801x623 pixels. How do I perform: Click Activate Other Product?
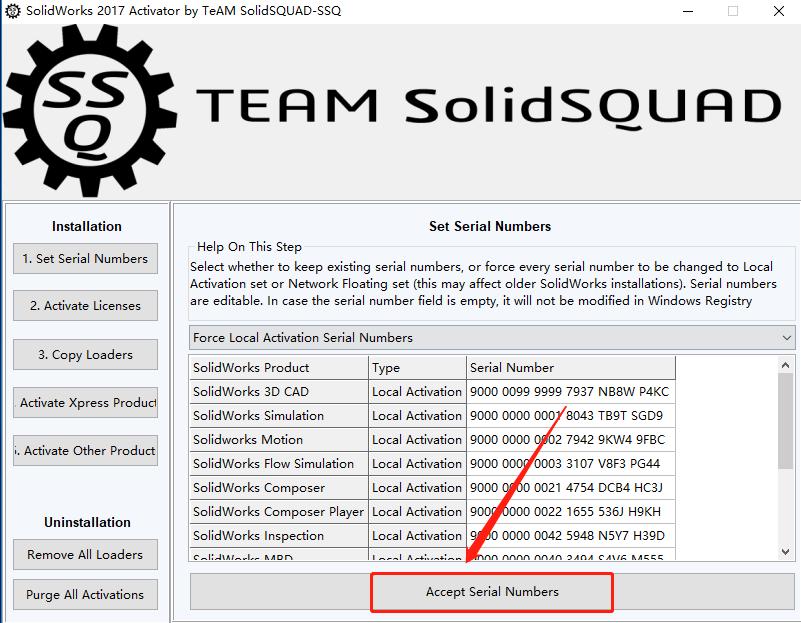click(85, 450)
